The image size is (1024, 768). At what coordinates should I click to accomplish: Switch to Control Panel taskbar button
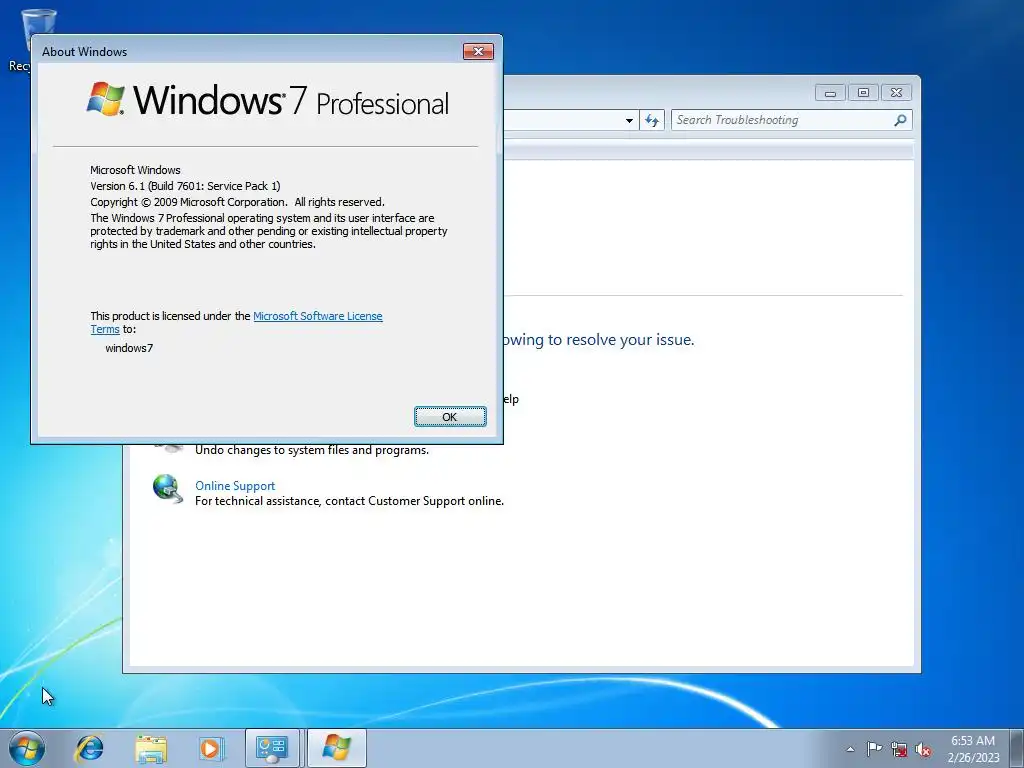coord(272,748)
